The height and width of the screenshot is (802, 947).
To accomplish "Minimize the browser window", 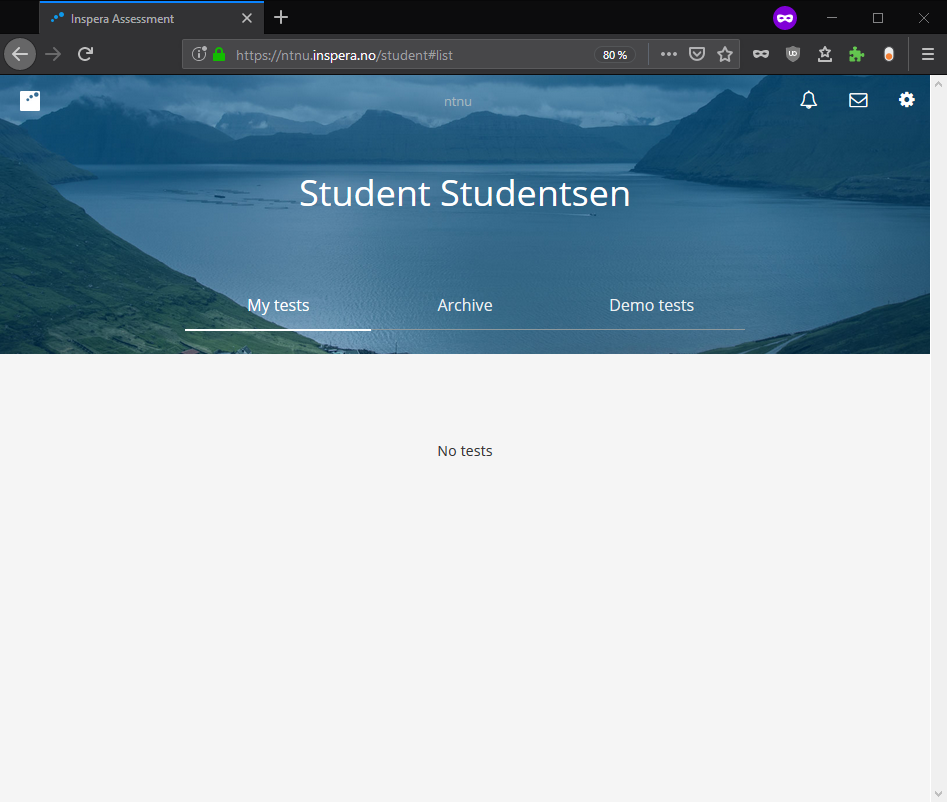I will tap(832, 18).
